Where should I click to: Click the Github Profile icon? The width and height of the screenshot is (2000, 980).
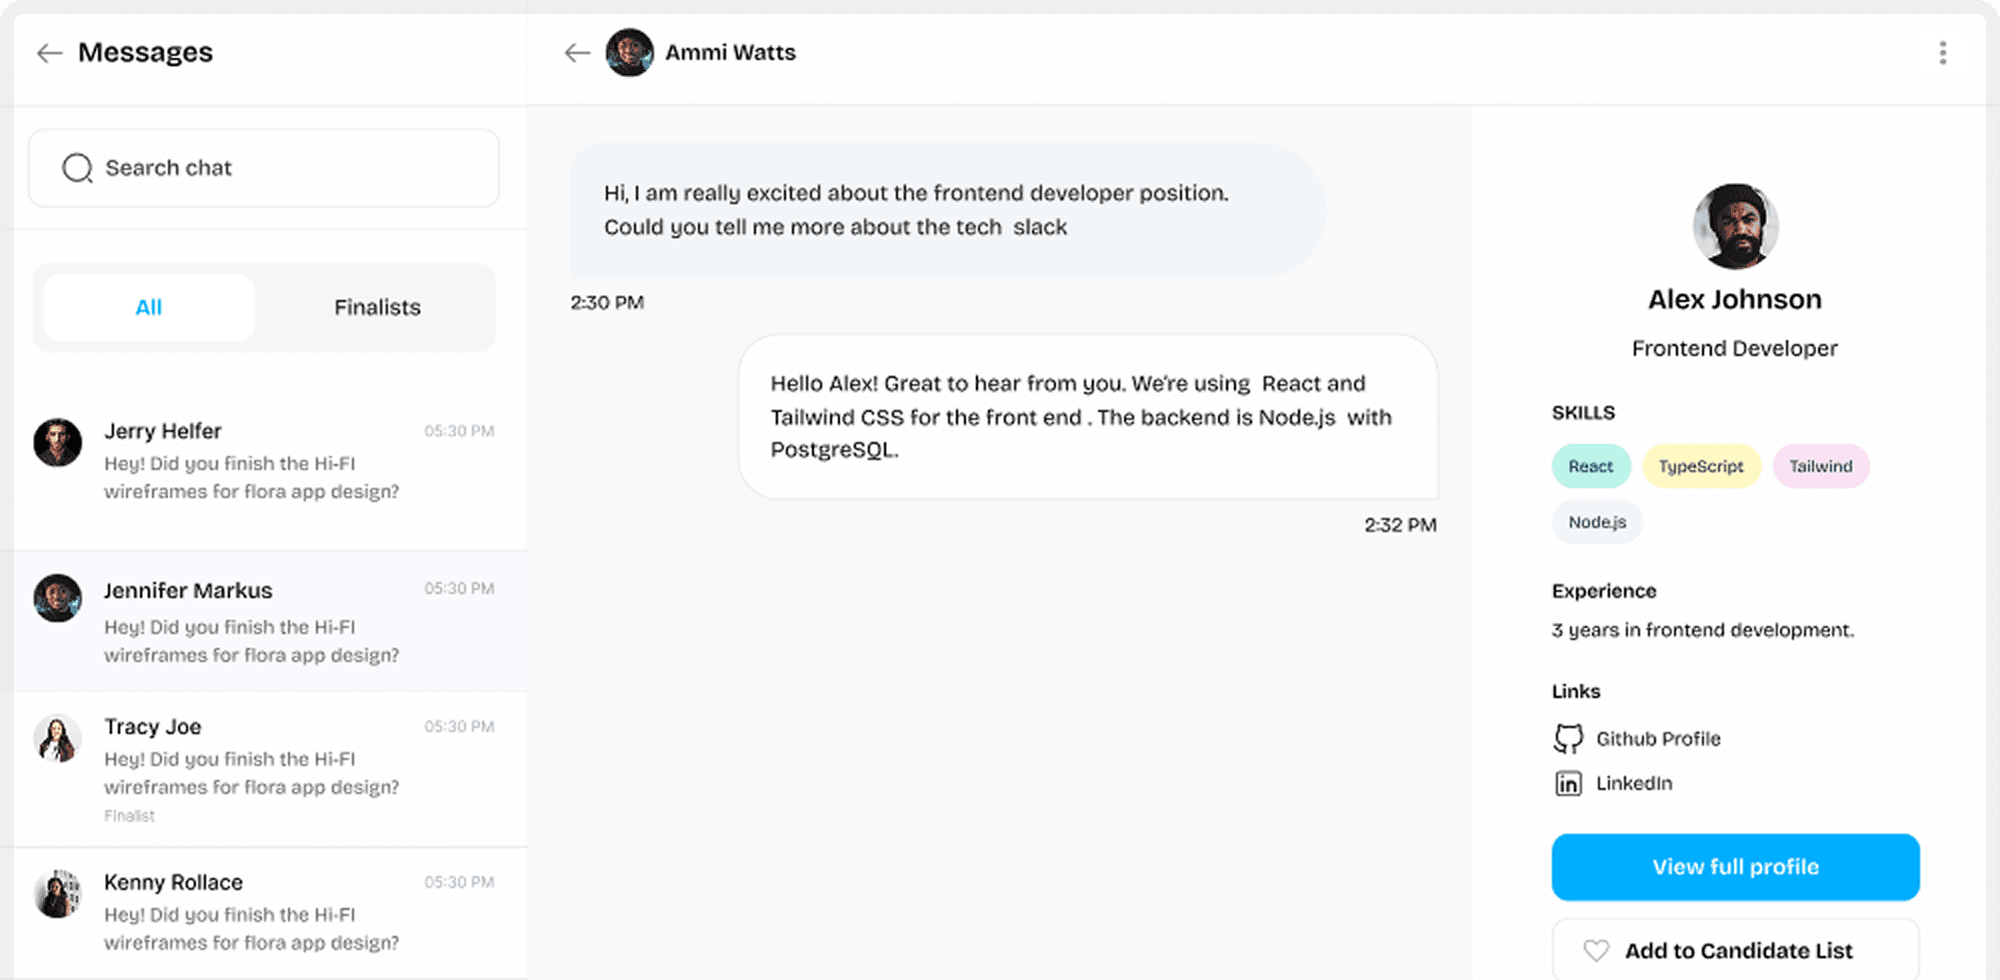(x=1570, y=738)
